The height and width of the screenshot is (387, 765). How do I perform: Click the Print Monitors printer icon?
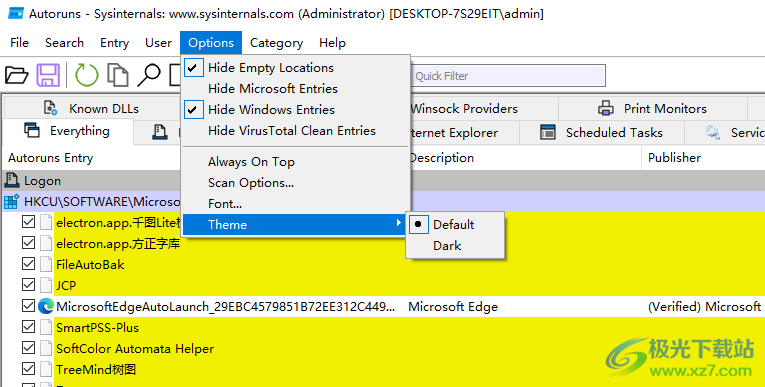(x=605, y=108)
